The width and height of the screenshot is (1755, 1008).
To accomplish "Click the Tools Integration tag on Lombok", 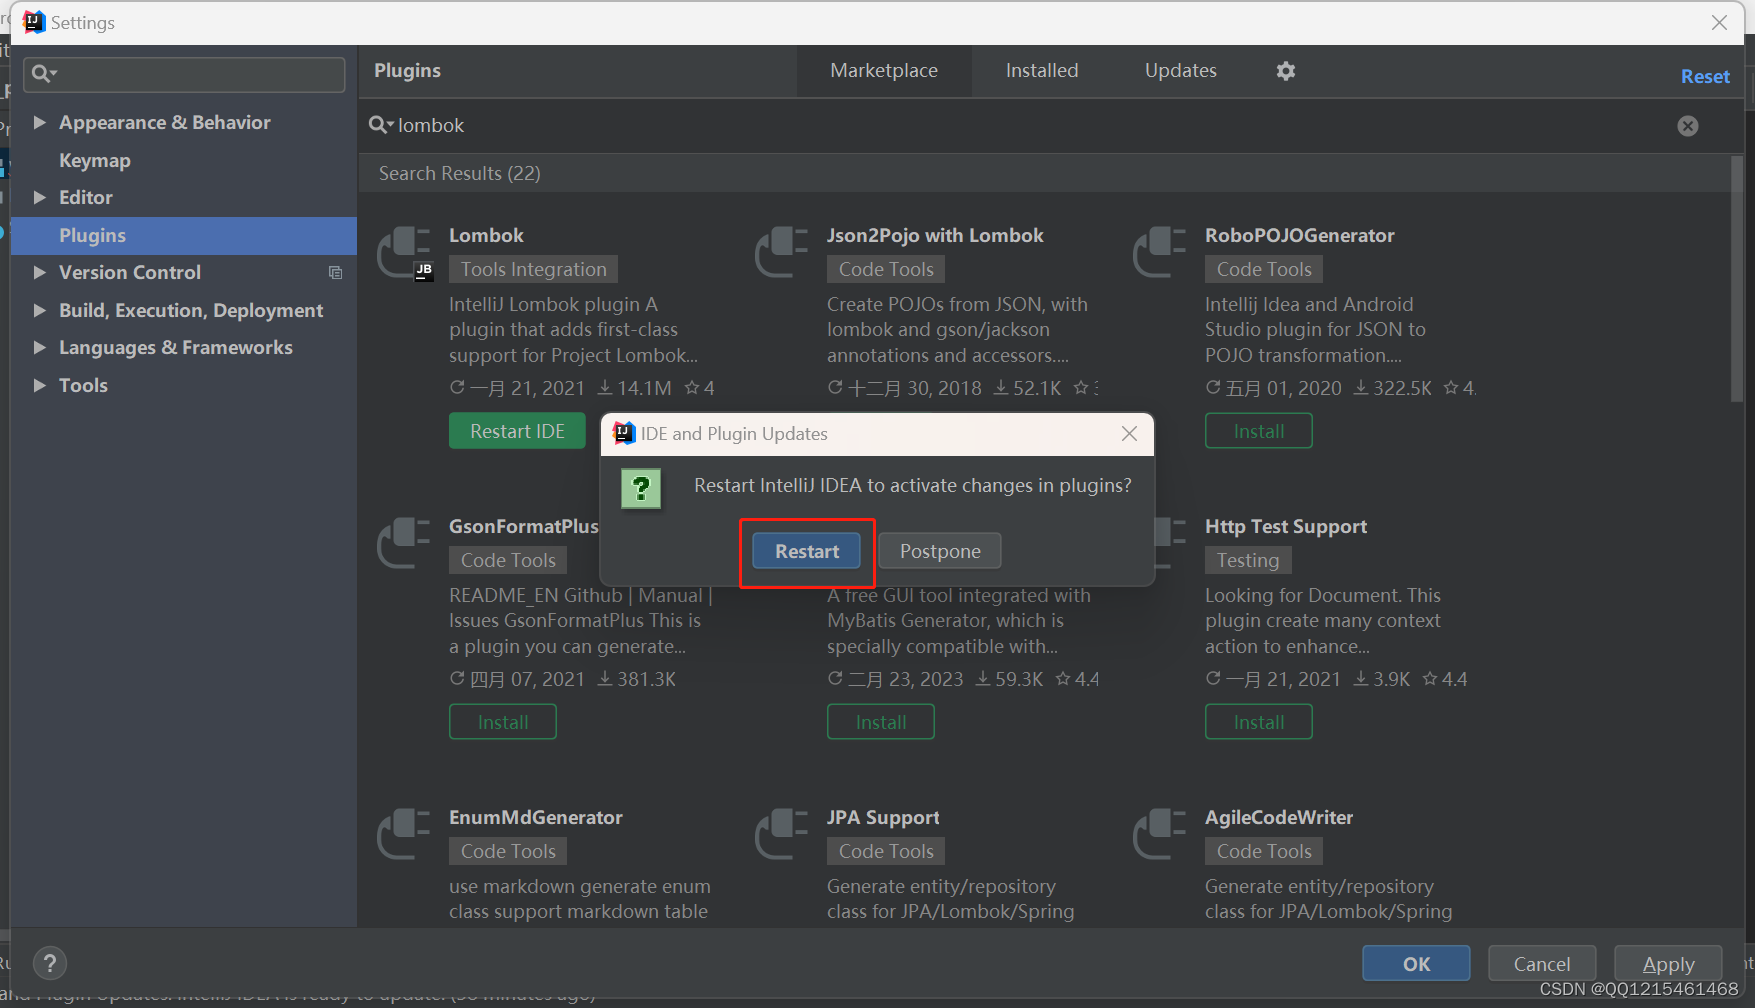I will click(534, 269).
